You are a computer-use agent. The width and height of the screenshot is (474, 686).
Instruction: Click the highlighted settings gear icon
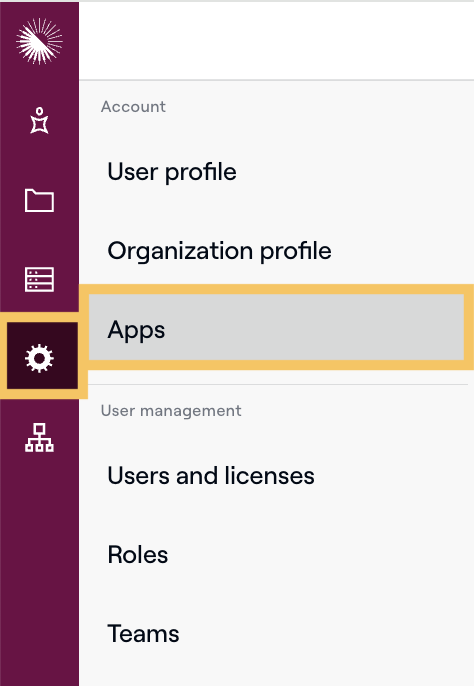tap(39, 358)
